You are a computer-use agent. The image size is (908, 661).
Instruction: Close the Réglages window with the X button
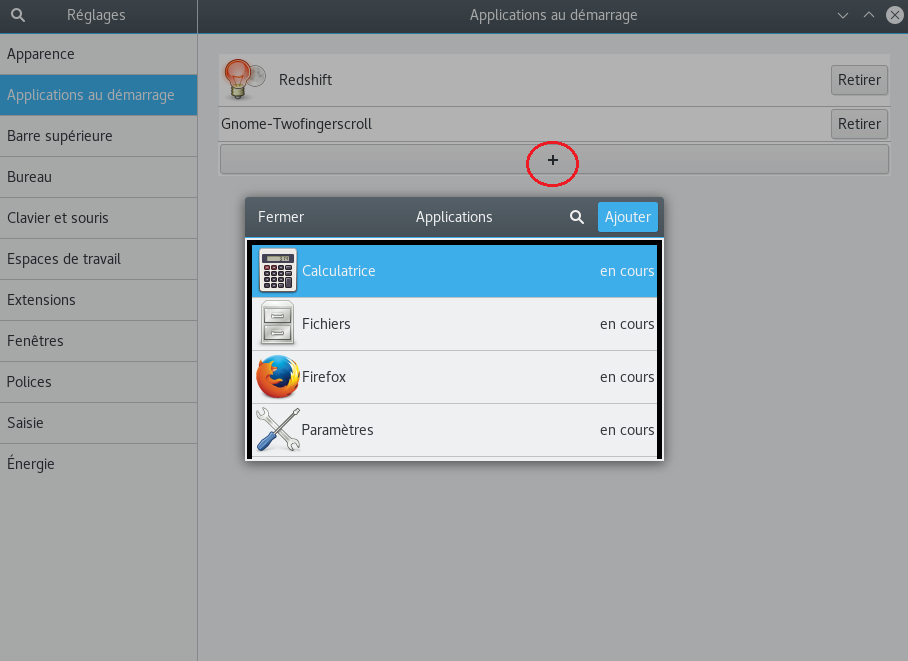click(895, 15)
